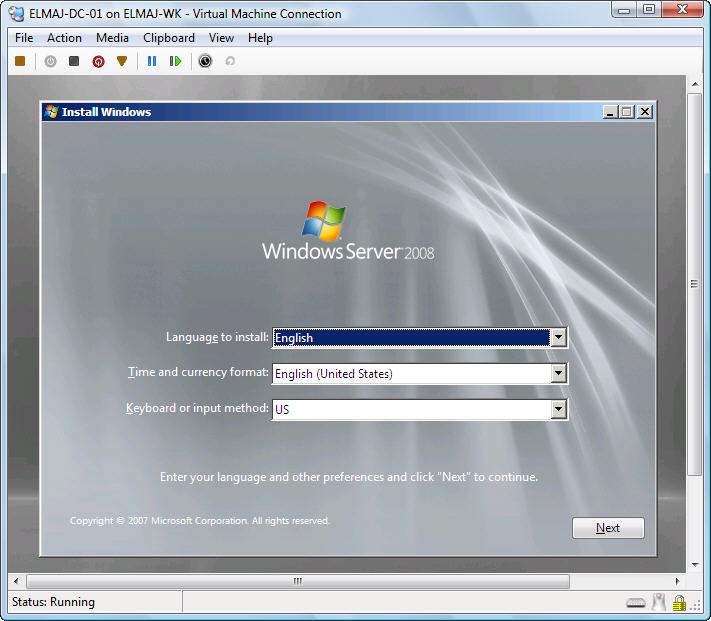Click the red Shut Down toolbar icon
The image size is (711, 621).
(98, 61)
